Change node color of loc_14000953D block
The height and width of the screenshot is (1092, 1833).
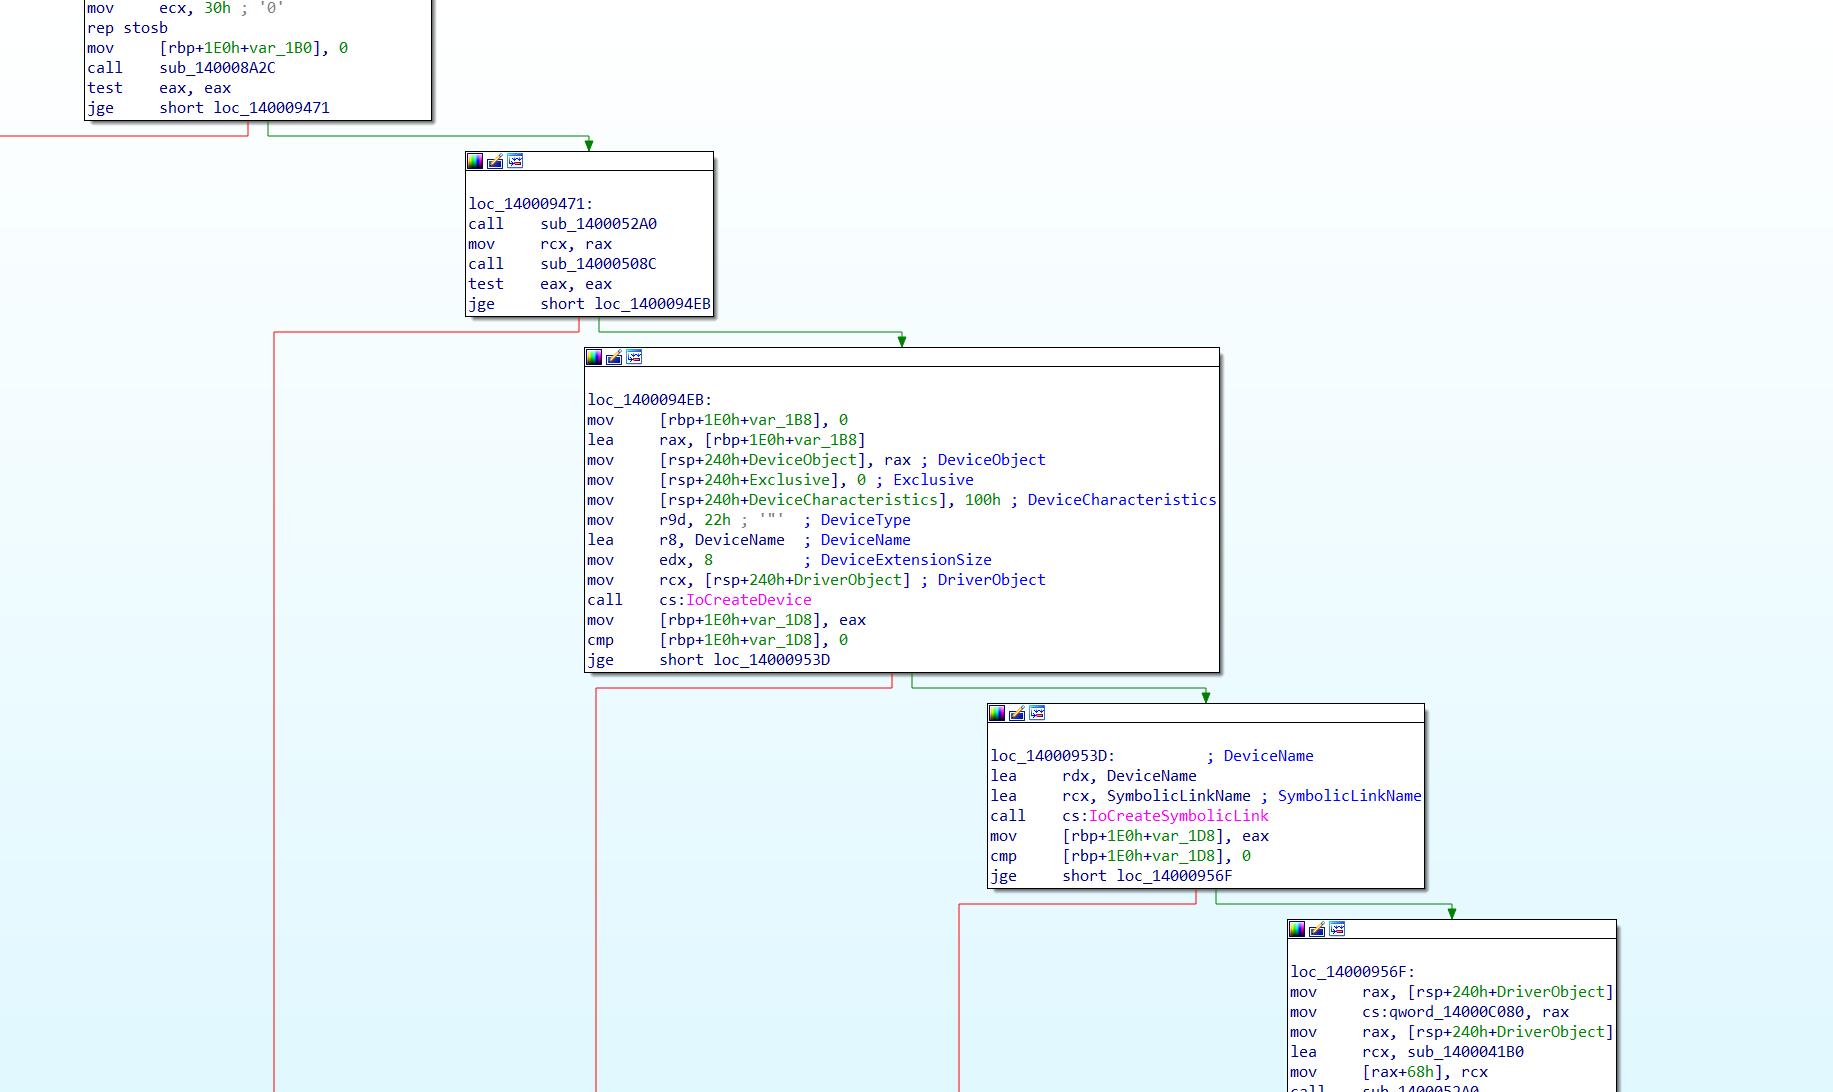tap(997, 713)
